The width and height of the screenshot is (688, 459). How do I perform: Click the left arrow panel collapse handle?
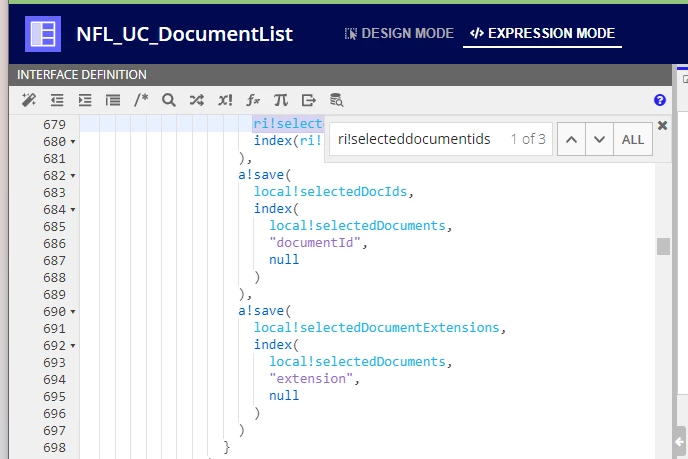tap(679, 442)
